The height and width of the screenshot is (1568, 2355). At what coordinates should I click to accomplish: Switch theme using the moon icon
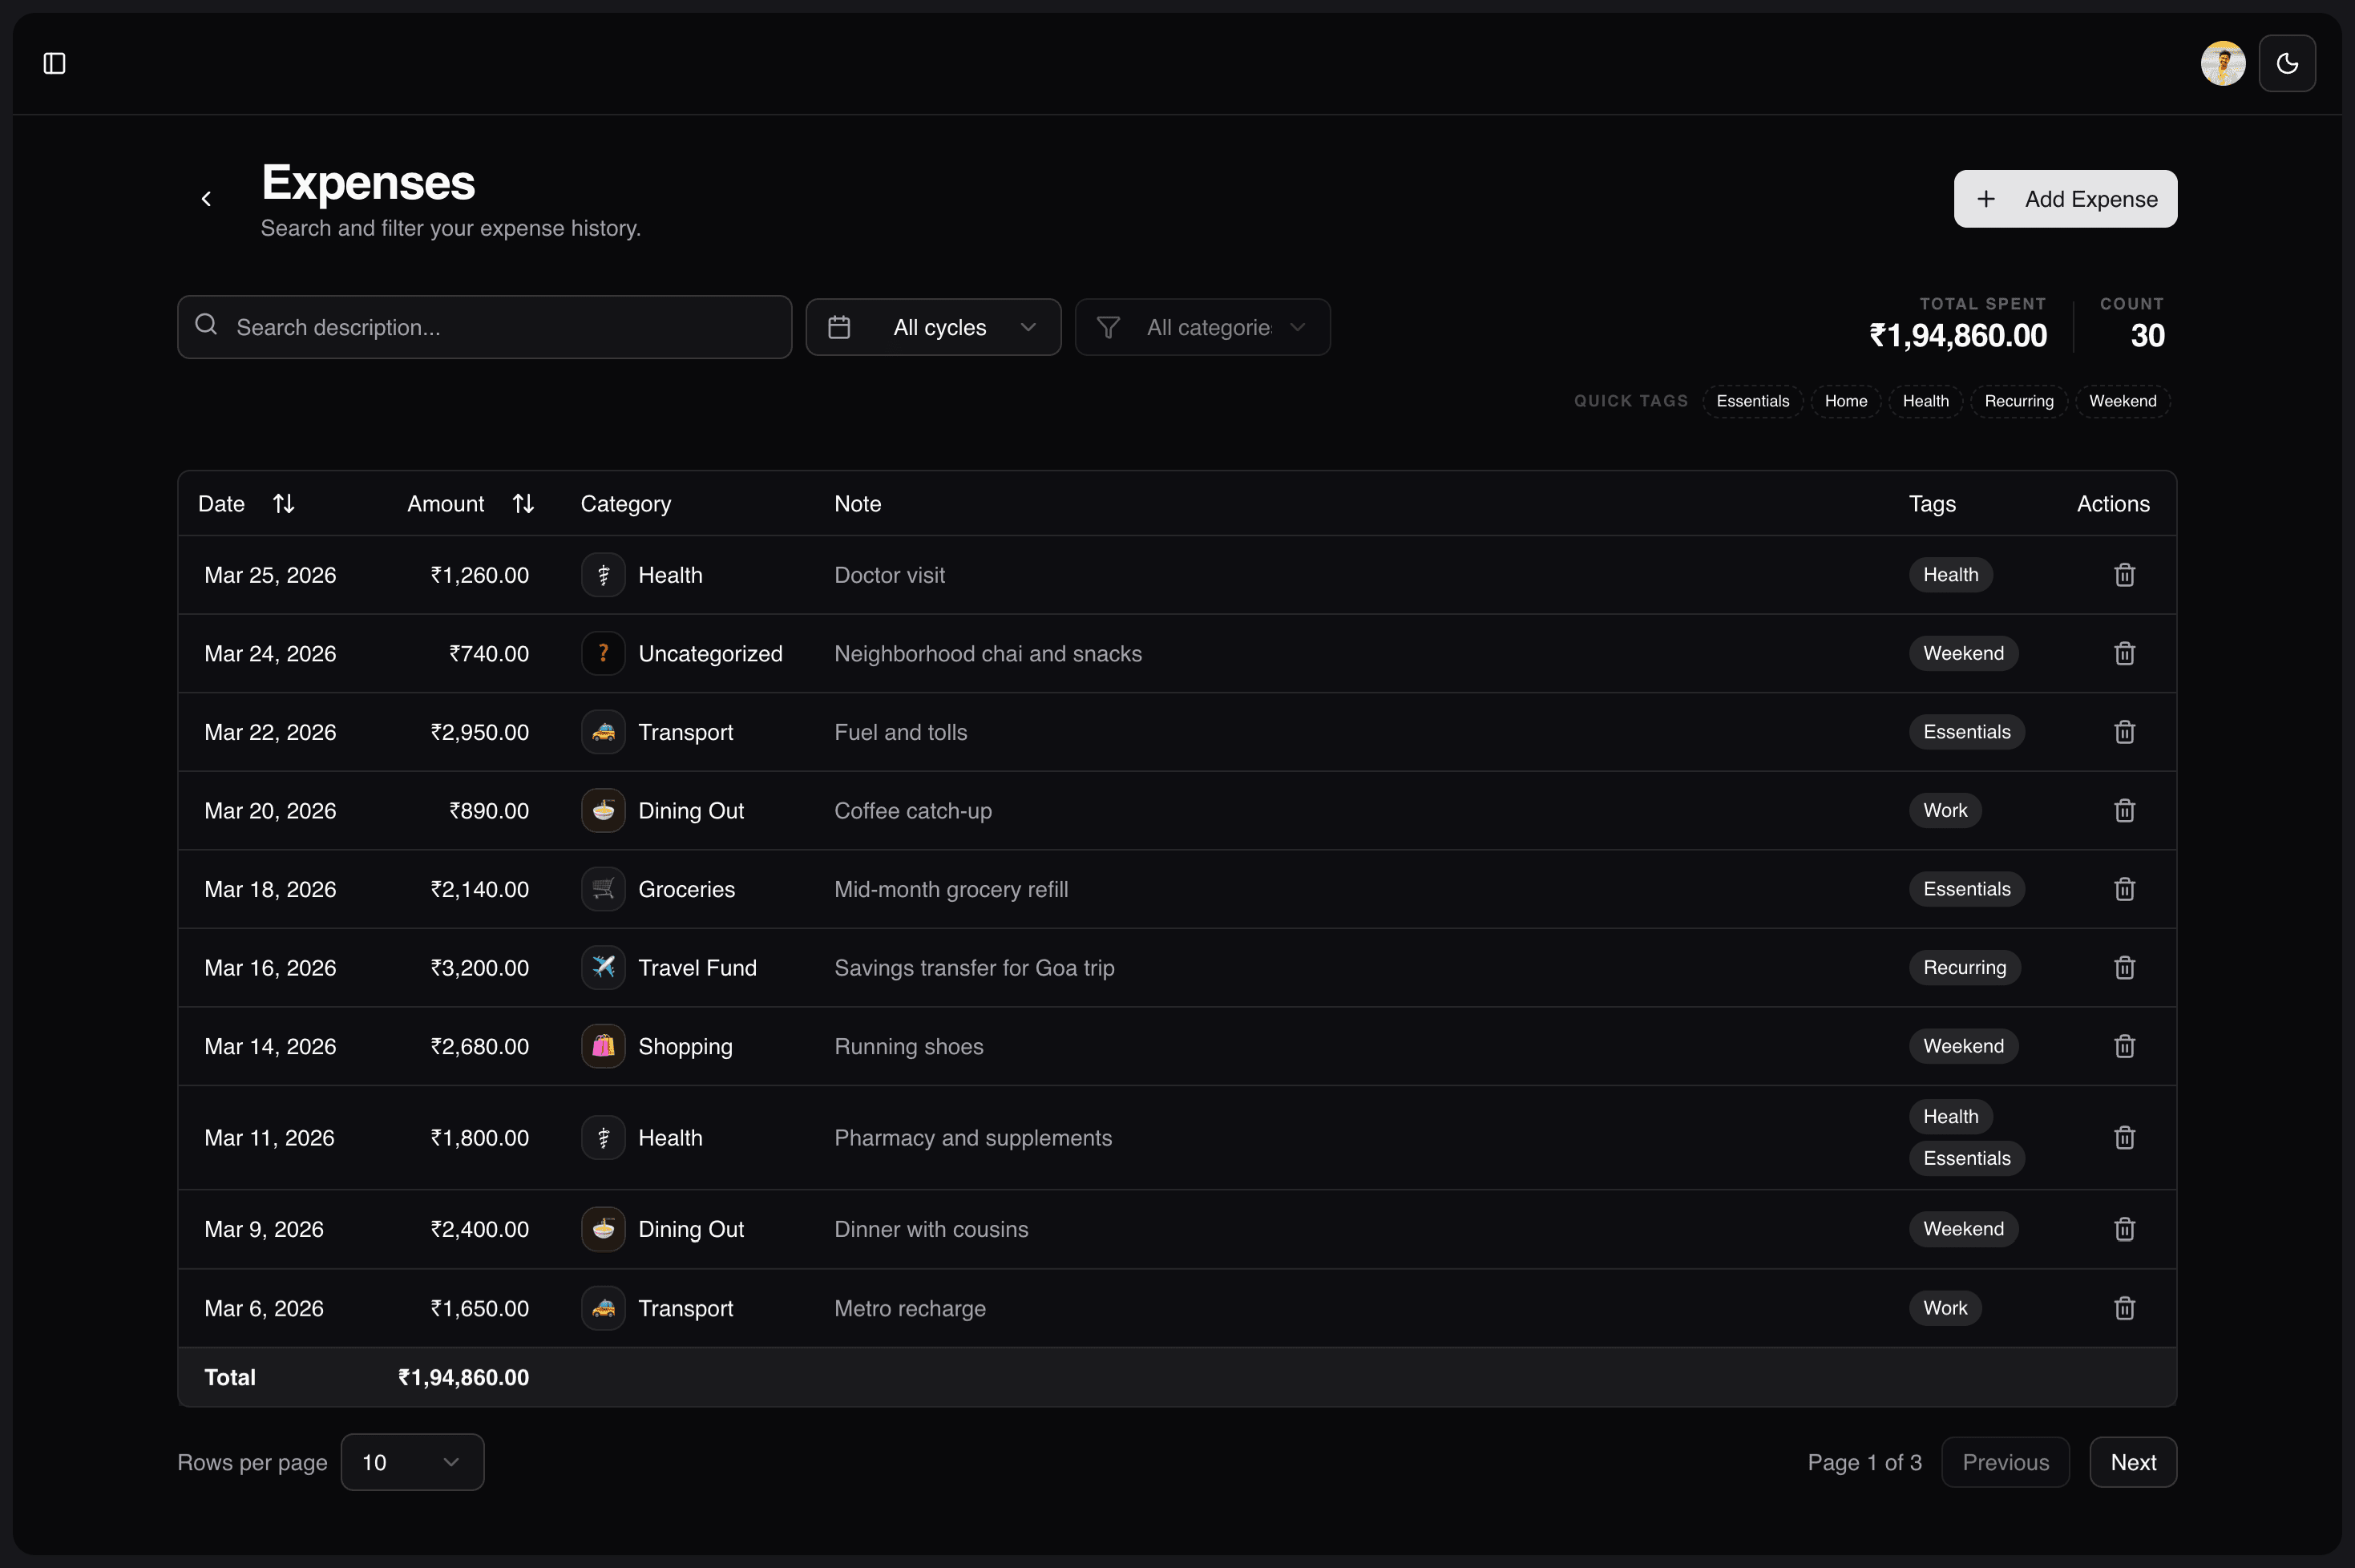tap(2287, 63)
